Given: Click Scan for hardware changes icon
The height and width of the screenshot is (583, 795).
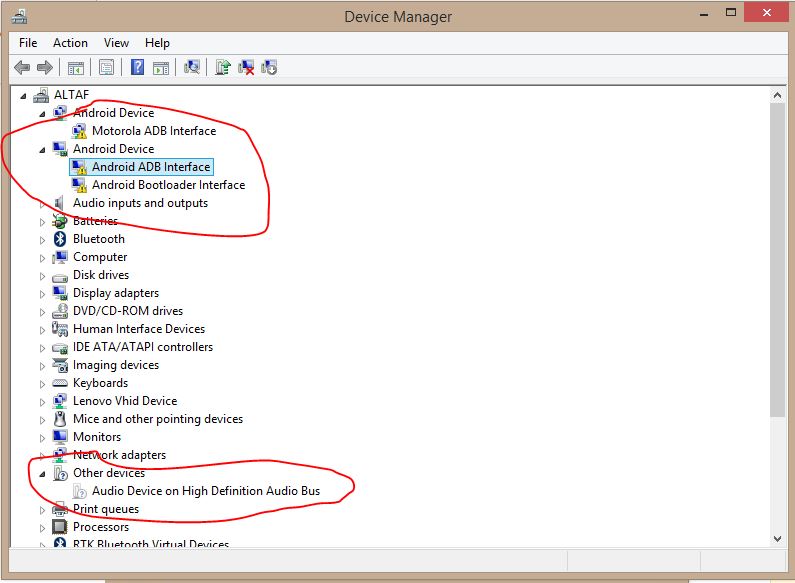Looking at the screenshot, I should point(192,67).
